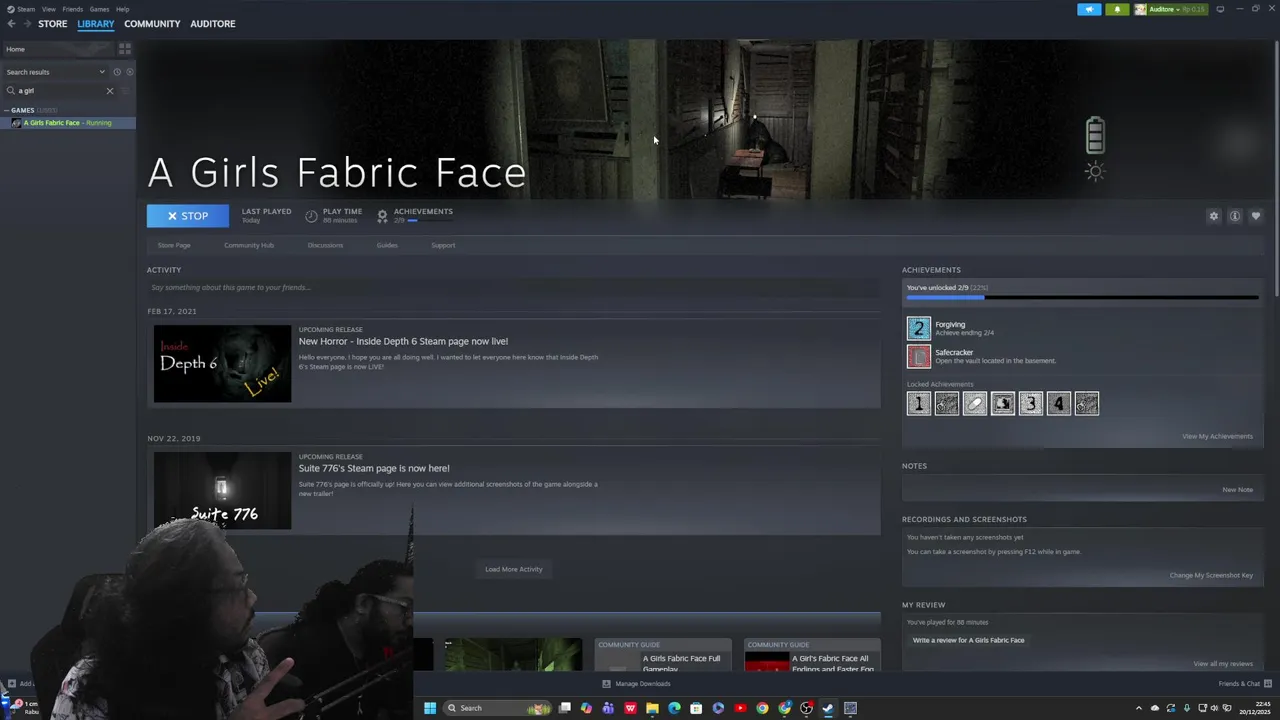Open File Explorer from the taskbar

[x=652, y=708]
